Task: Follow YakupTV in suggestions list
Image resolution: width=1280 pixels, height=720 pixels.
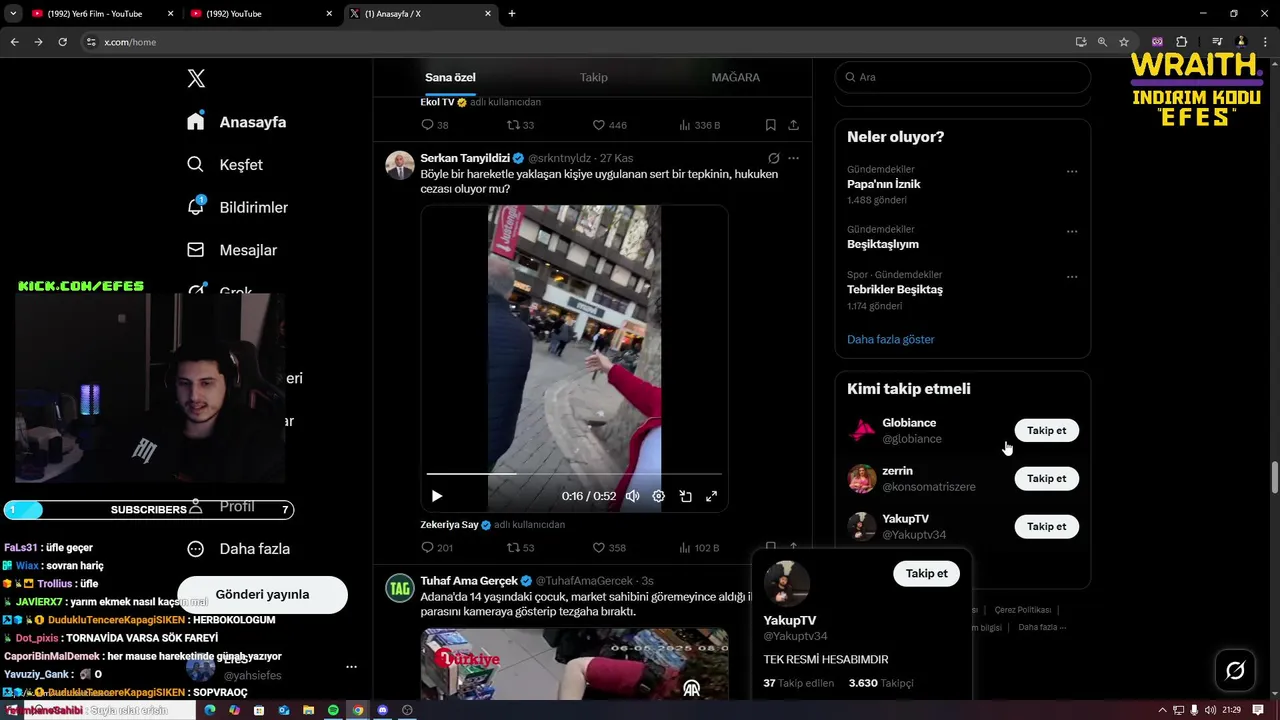Action: point(1046,526)
